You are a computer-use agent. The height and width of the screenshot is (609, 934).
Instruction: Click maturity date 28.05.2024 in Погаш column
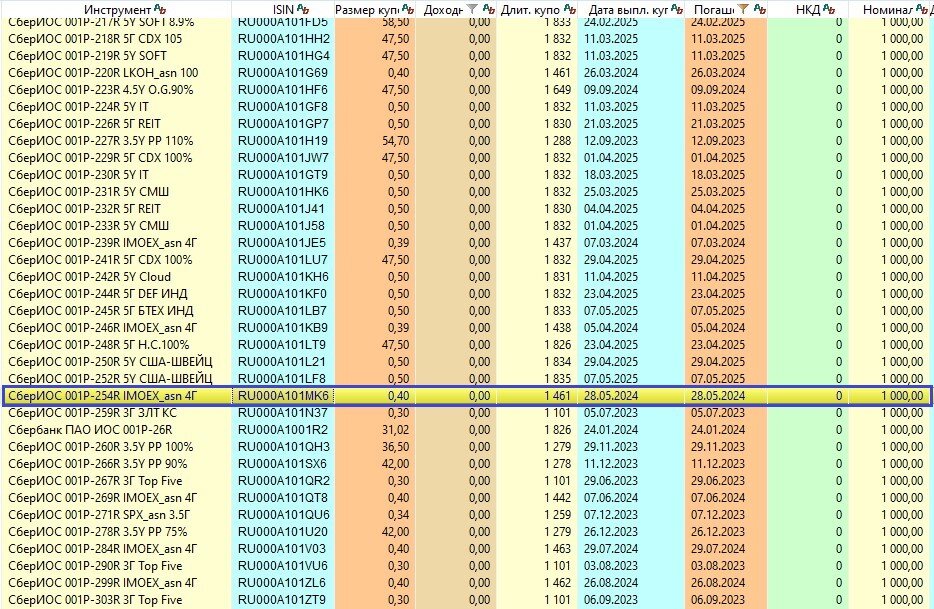click(718, 396)
